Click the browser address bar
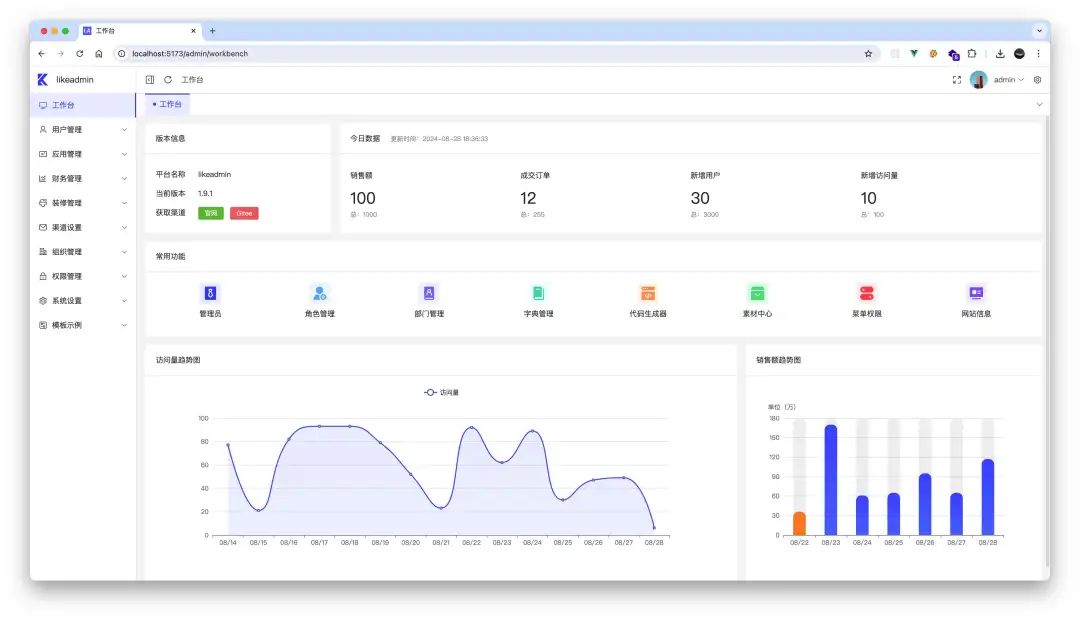The width and height of the screenshot is (1080, 620). pyautogui.click(x=490, y=54)
